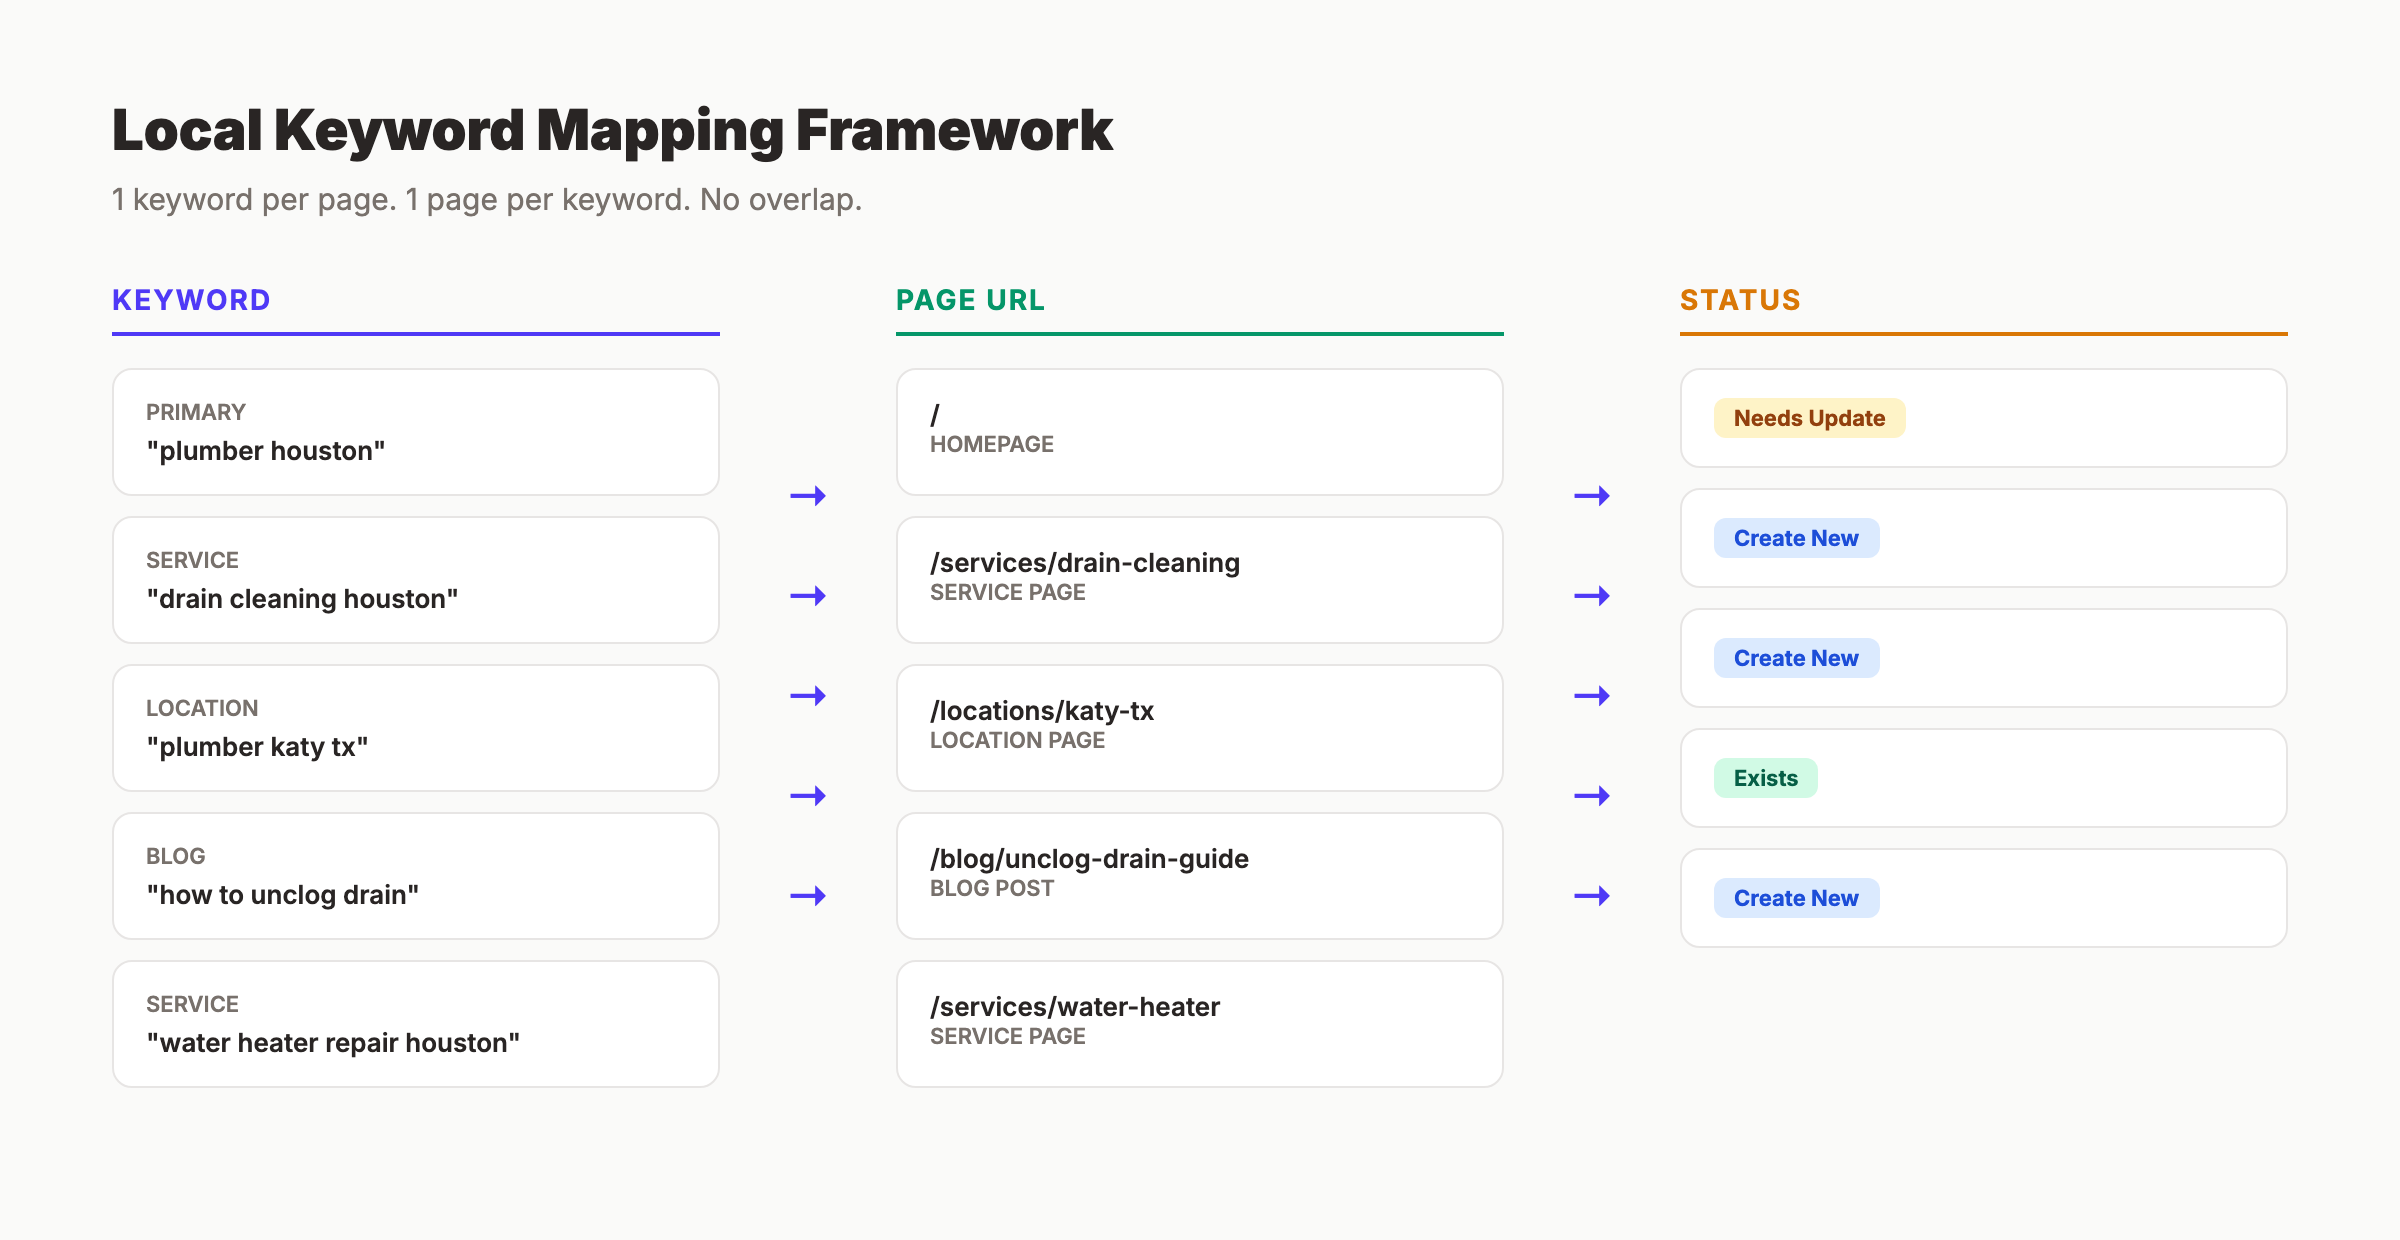Select the Exists status badge
Screen dimensions: 2400x1240
click(1765, 777)
